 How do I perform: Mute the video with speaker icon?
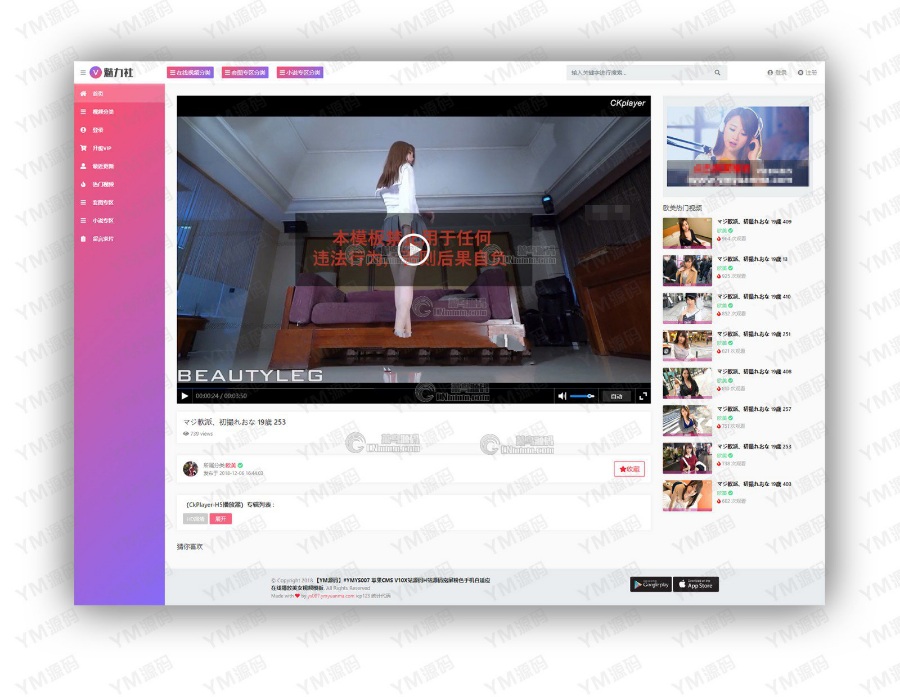click(x=562, y=396)
